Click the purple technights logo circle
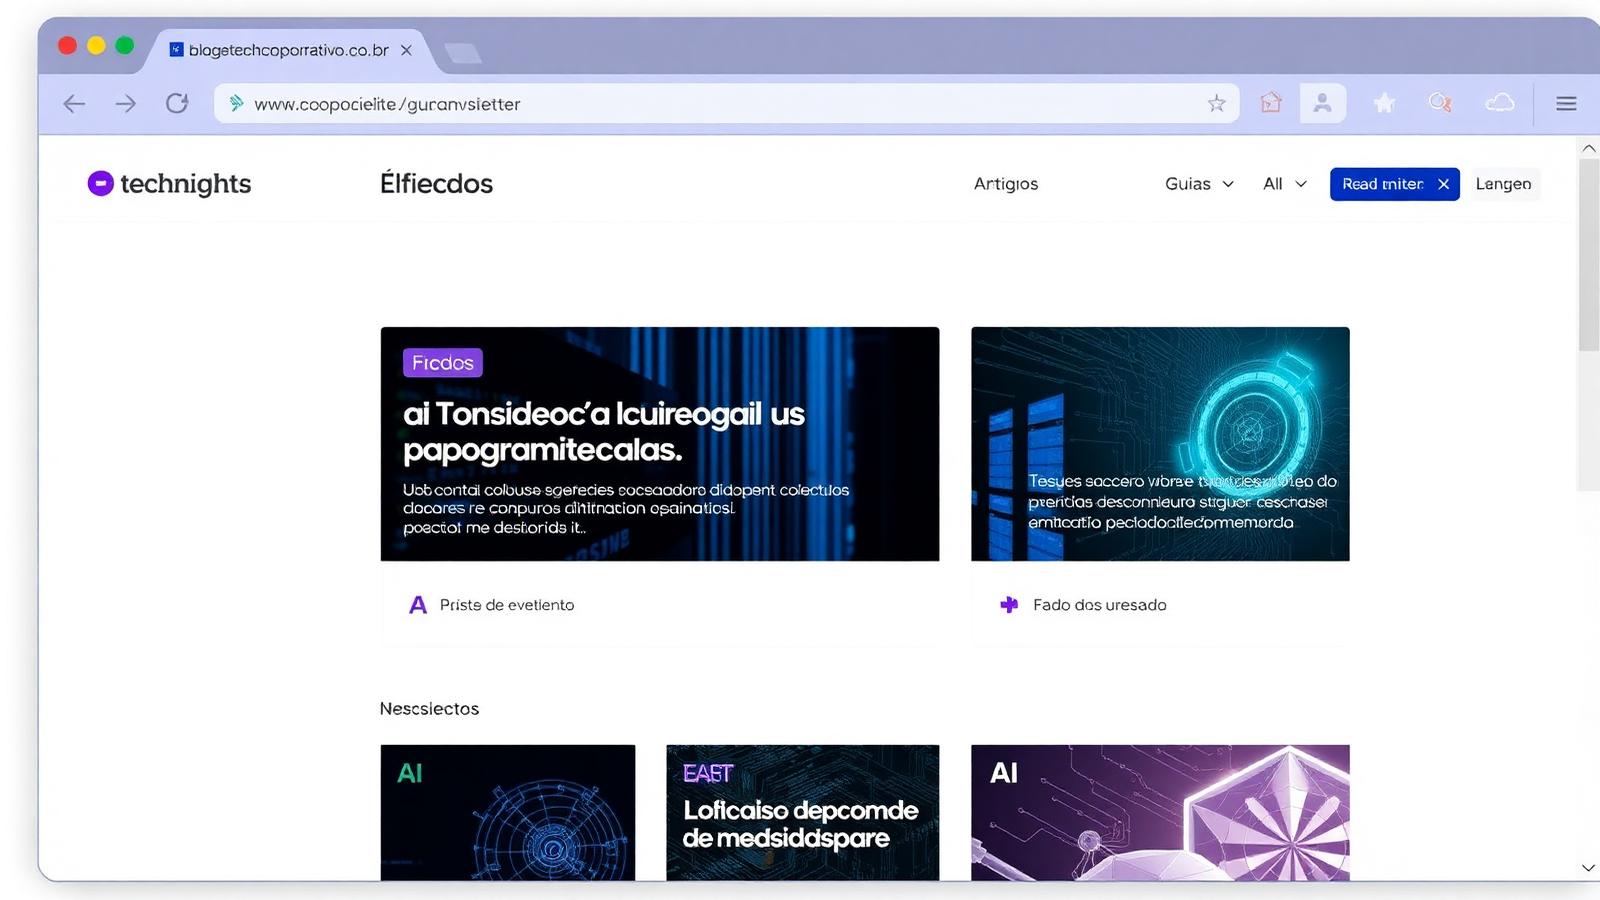This screenshot has width=1600, height=900. coord(100,183)
